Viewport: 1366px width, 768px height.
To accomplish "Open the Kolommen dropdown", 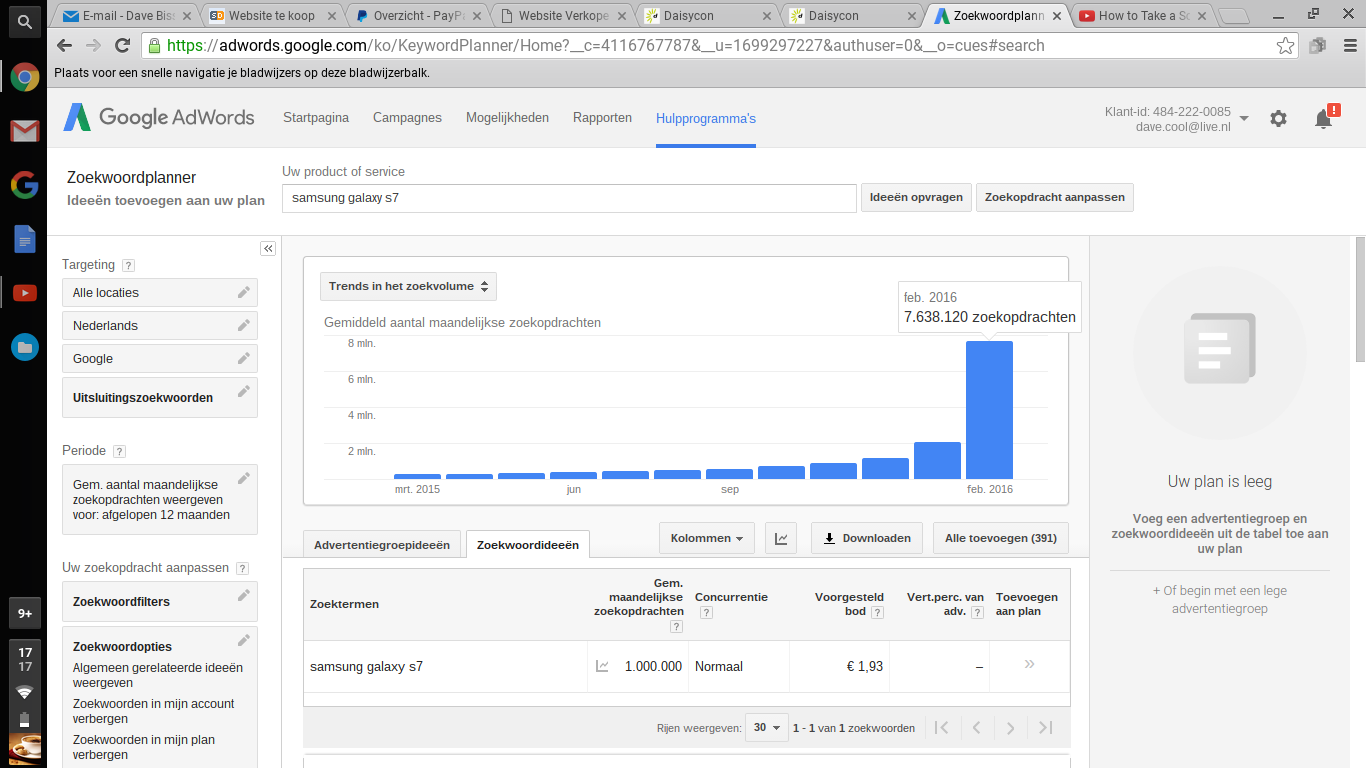I will 706,538.
